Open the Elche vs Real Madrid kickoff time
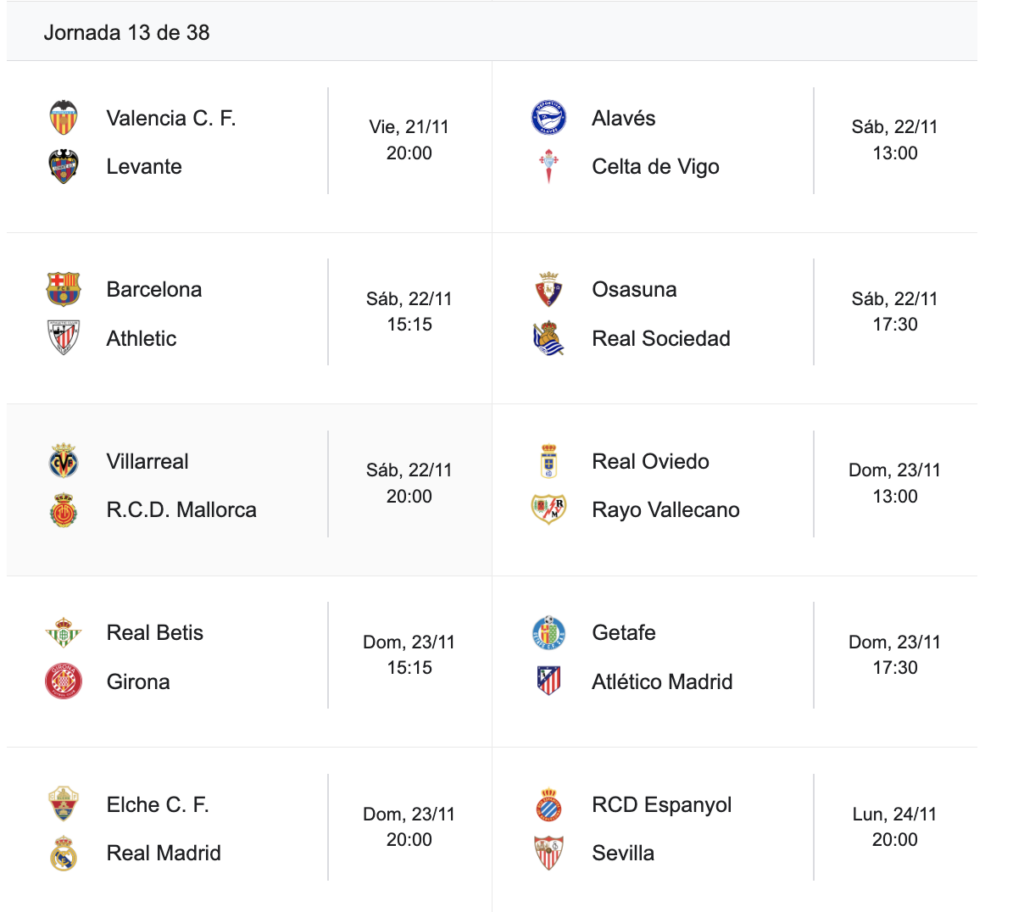 tap(409, 827)
